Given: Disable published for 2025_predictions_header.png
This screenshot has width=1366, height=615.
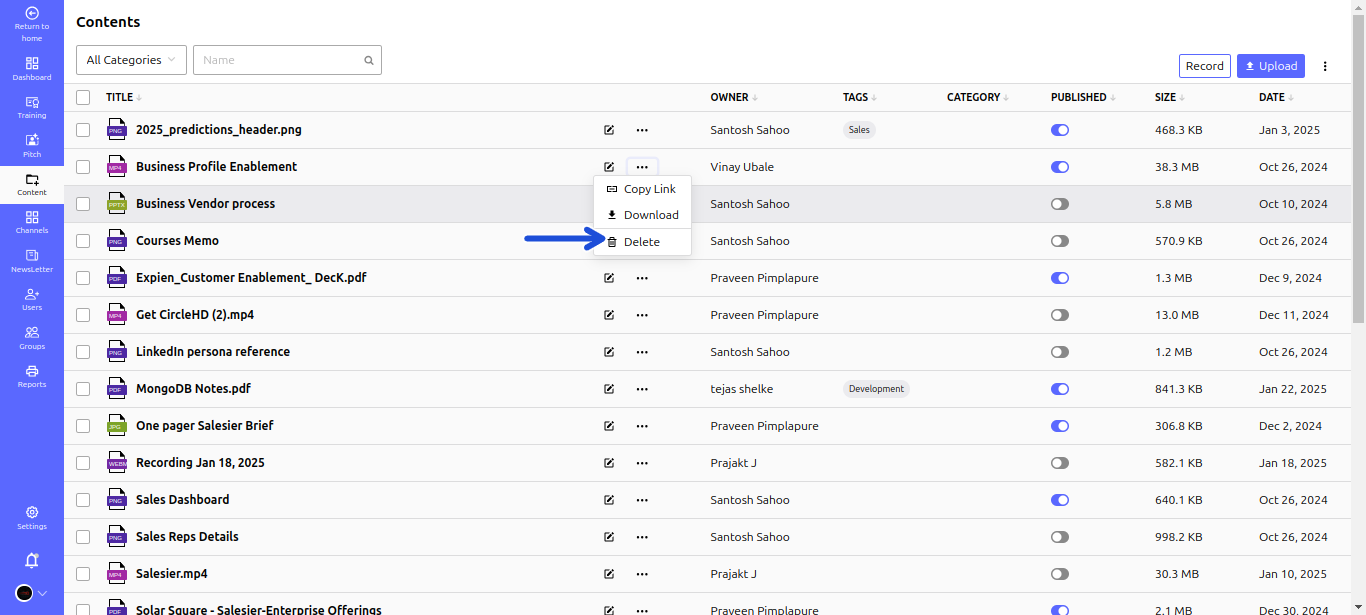Looking at the screenshot, I should 1060,130.
